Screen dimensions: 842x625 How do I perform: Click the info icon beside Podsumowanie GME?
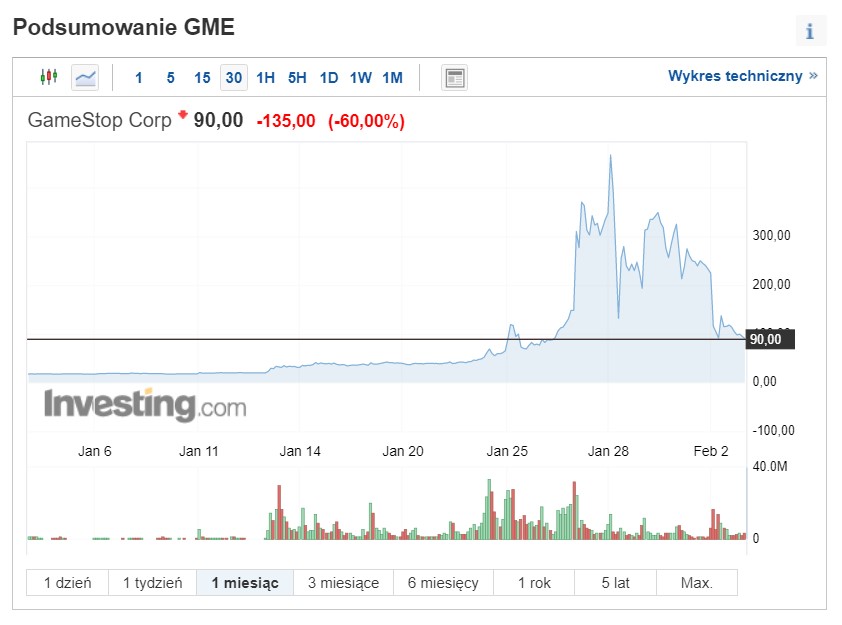click(810, 31)
